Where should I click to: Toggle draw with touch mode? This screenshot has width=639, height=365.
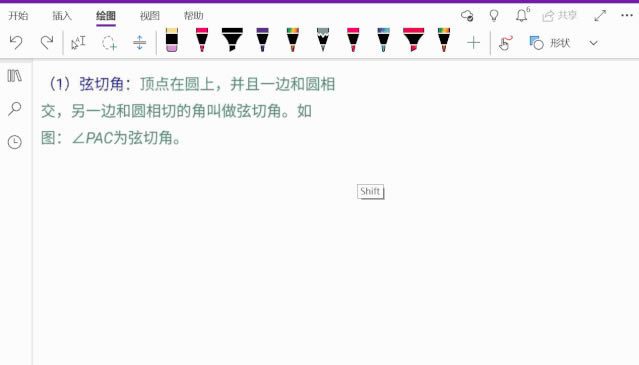[505, 43]
